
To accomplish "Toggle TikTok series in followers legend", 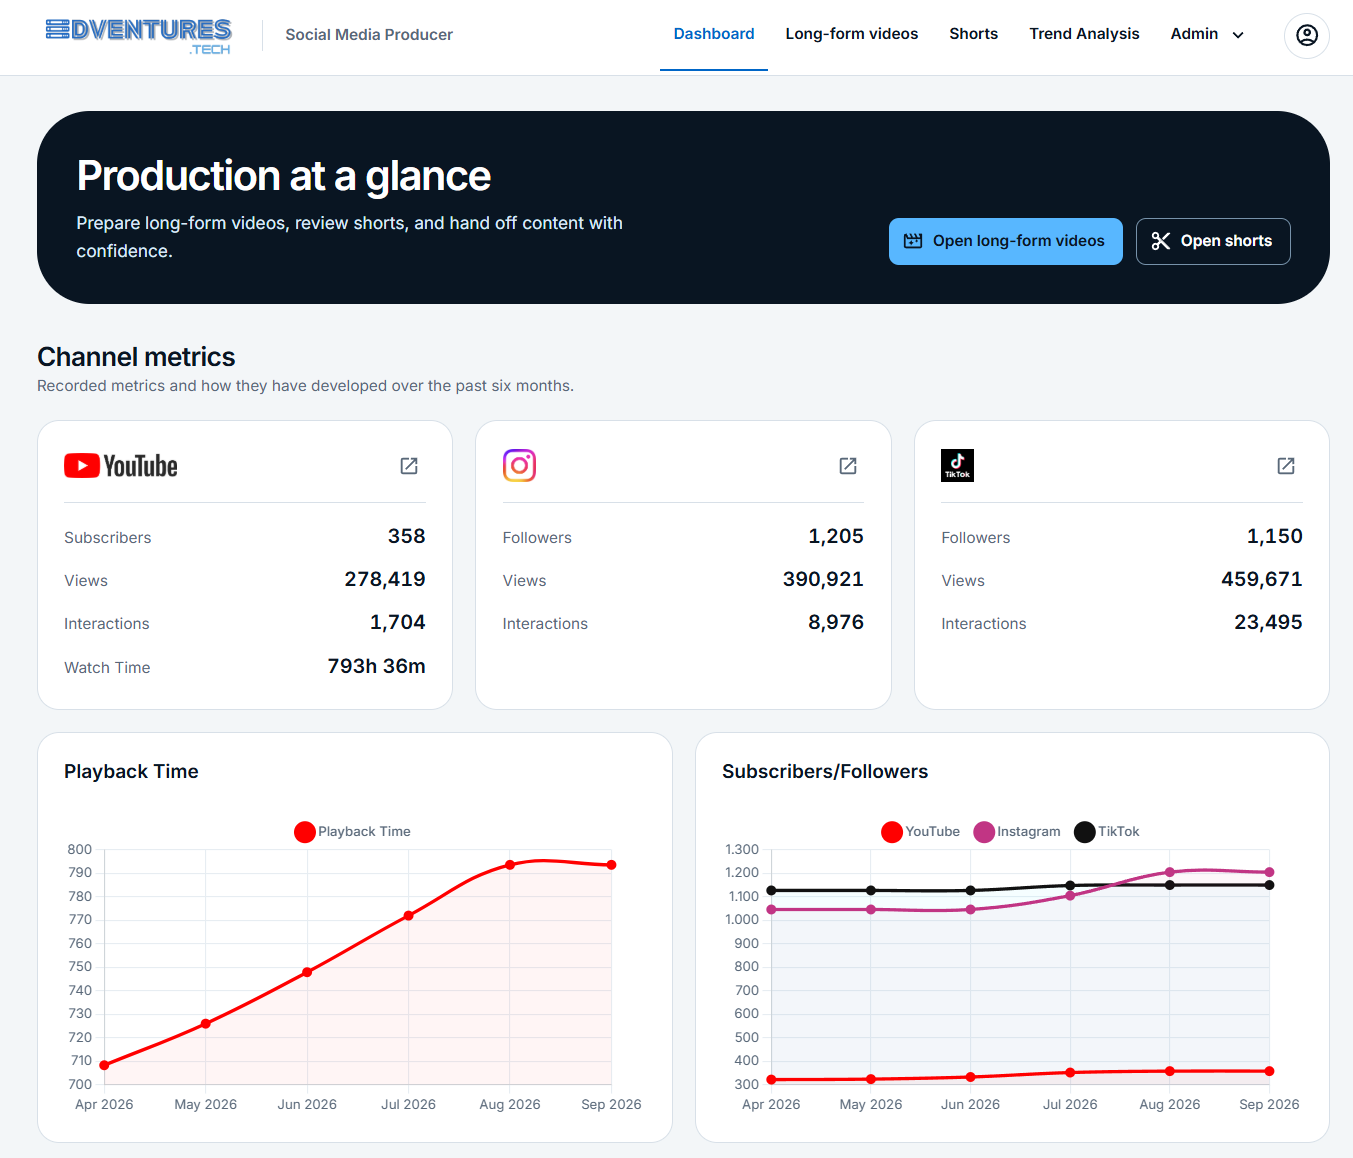I will pyautogui.click(x=1107, y=832).
